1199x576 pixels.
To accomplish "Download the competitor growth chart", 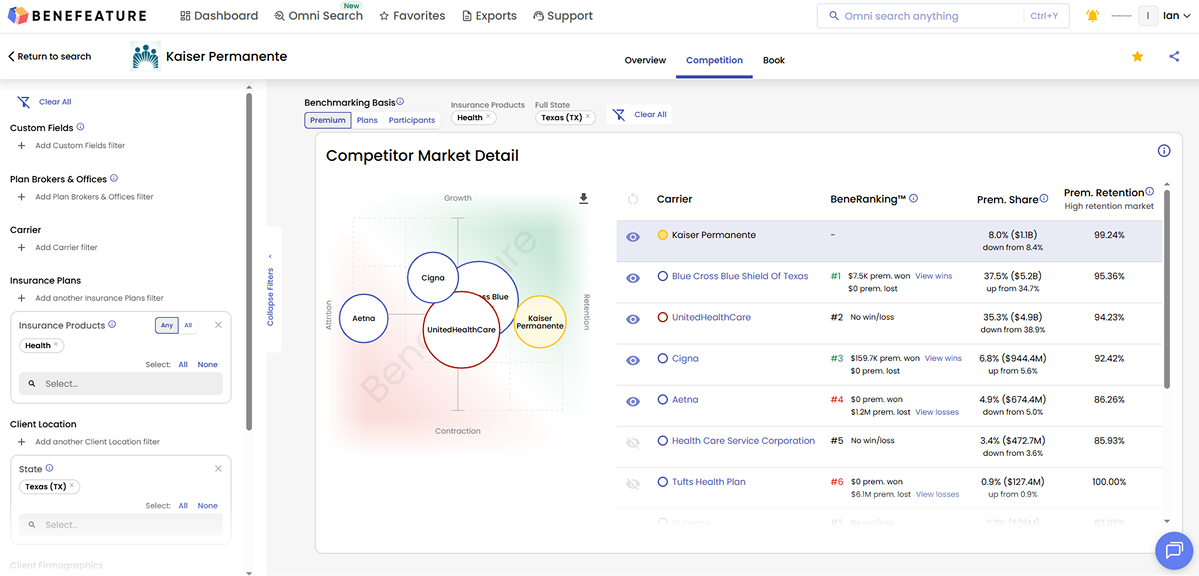I will coord(583,198).
